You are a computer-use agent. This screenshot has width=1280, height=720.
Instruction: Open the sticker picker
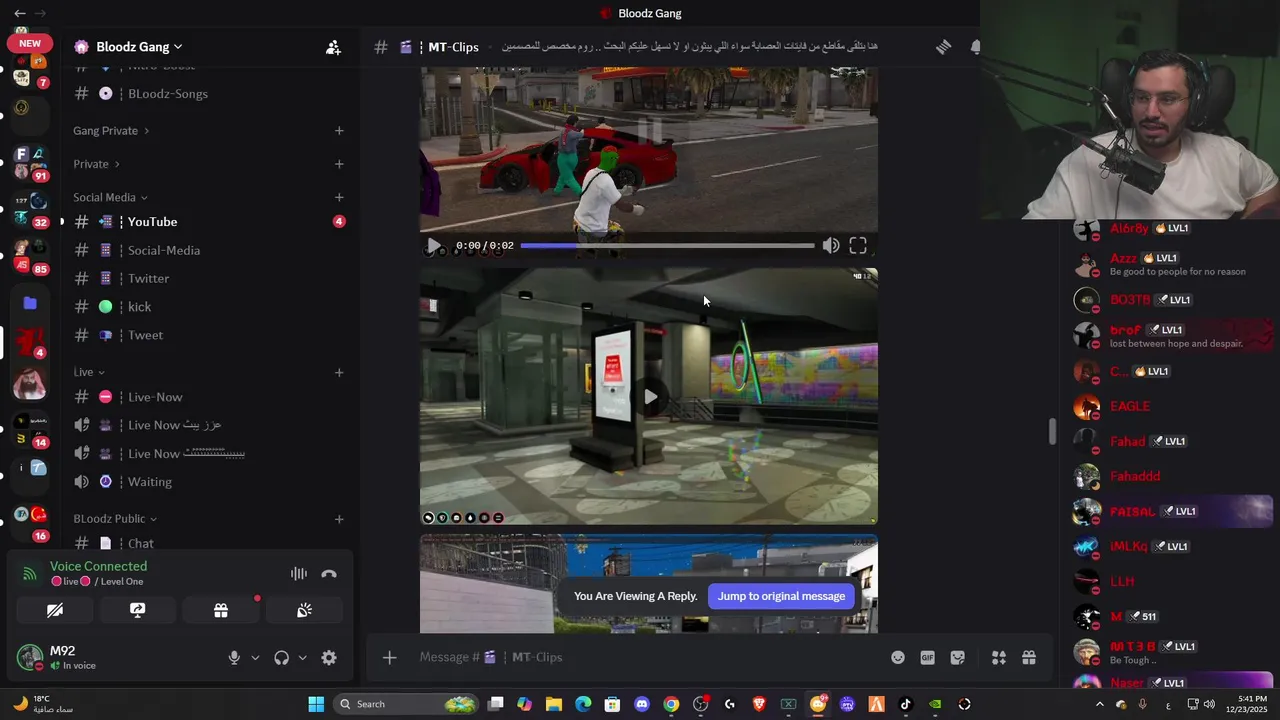coord(958,657)
